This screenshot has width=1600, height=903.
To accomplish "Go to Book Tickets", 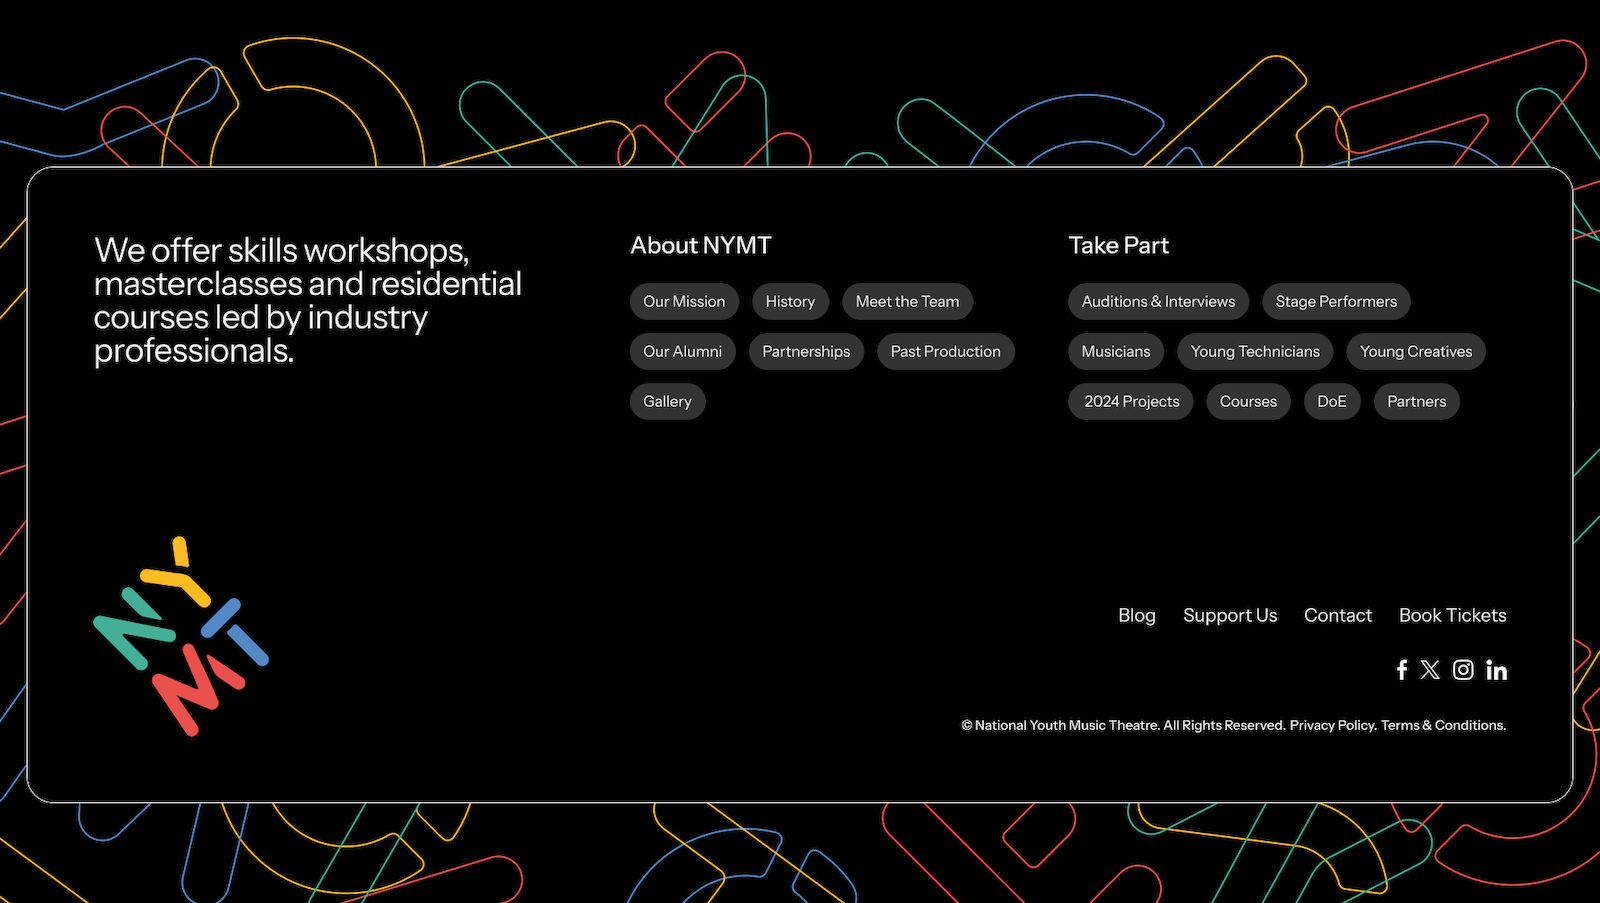I will click(x=1452, y=616).
